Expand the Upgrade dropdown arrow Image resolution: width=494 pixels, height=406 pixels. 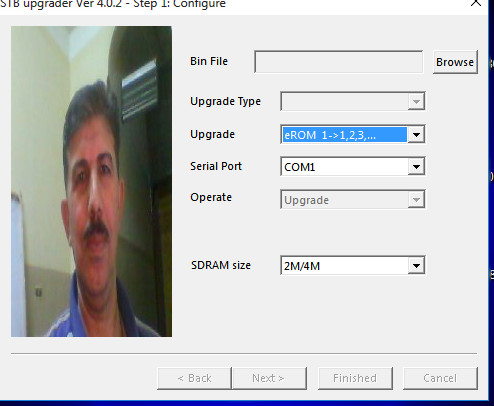pyautogui.click(x=416, y=135)
